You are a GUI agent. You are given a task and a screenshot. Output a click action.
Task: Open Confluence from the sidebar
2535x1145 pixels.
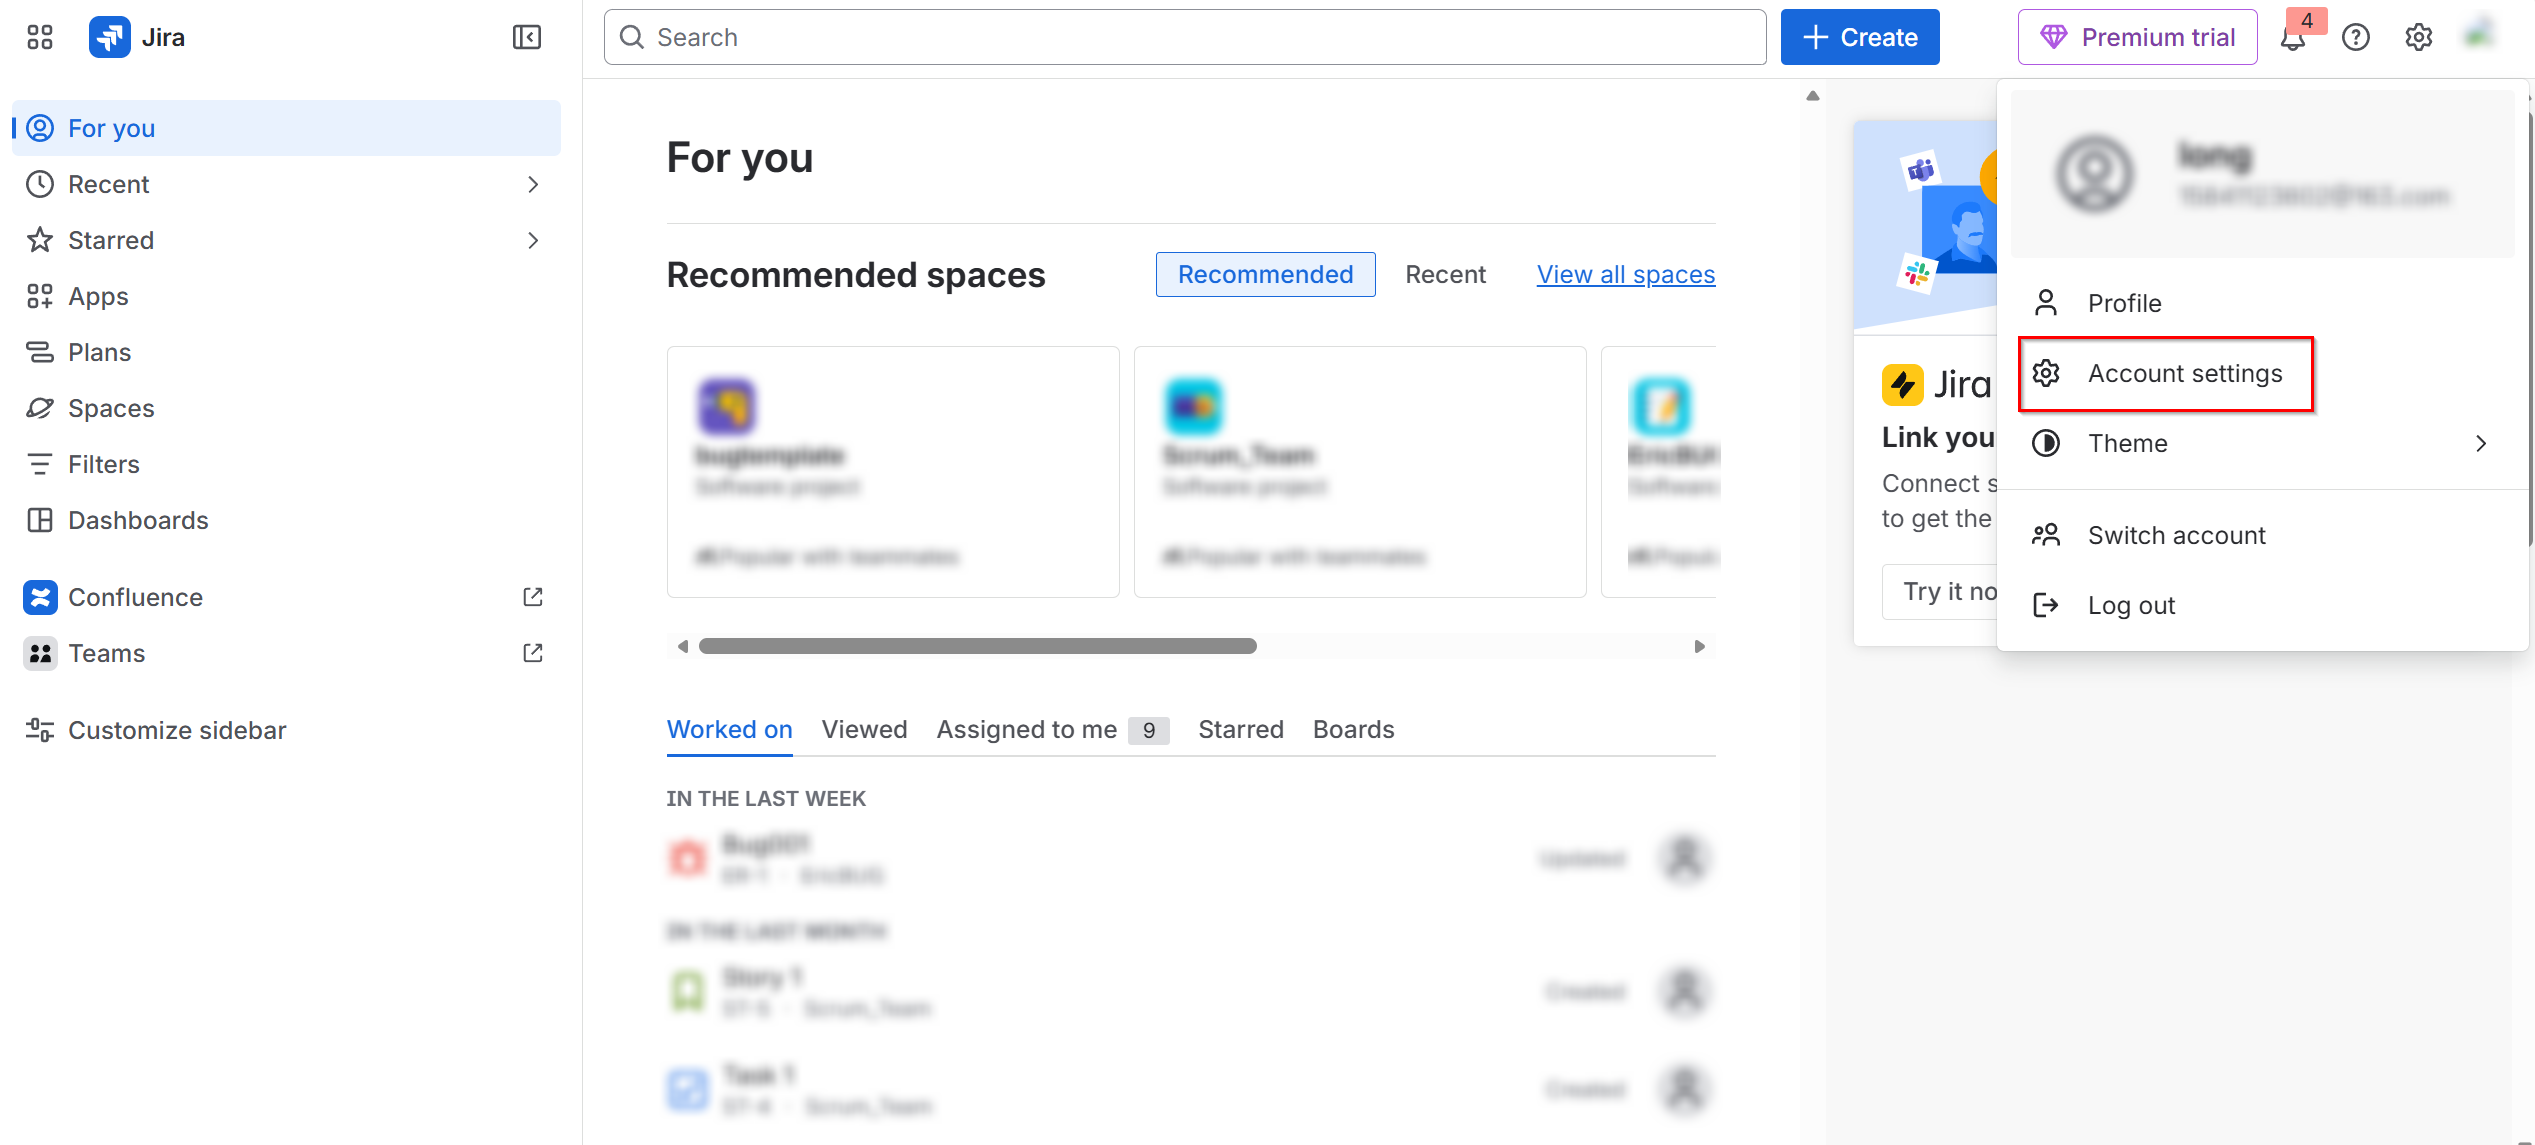click(x=135, y=597)
